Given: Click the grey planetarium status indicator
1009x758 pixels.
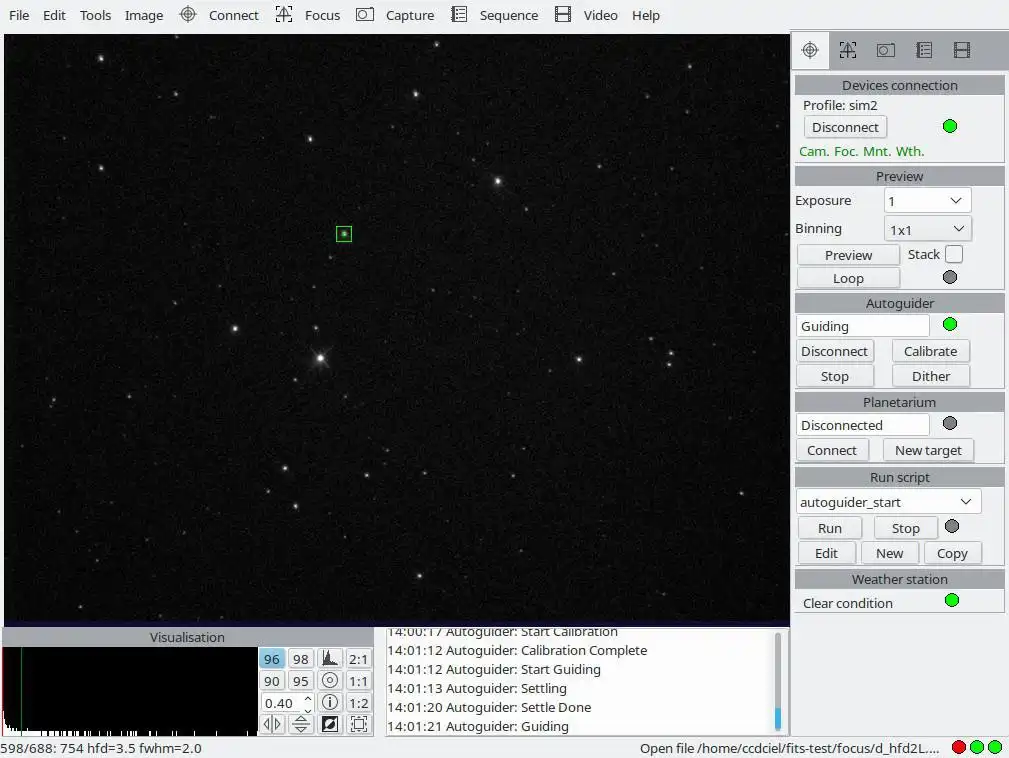Looking at the screenshot, I should [x=950, y=423].
